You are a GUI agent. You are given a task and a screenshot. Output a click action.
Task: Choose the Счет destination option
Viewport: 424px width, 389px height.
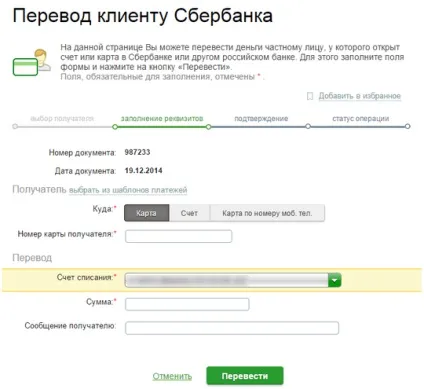click(x=189, y=213)
